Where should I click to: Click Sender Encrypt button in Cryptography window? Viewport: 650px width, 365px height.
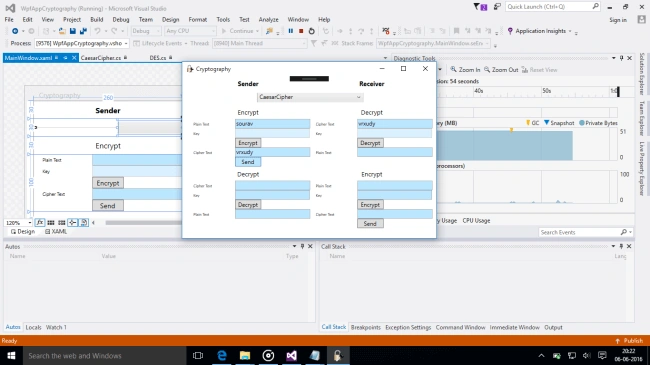point(248,143)
